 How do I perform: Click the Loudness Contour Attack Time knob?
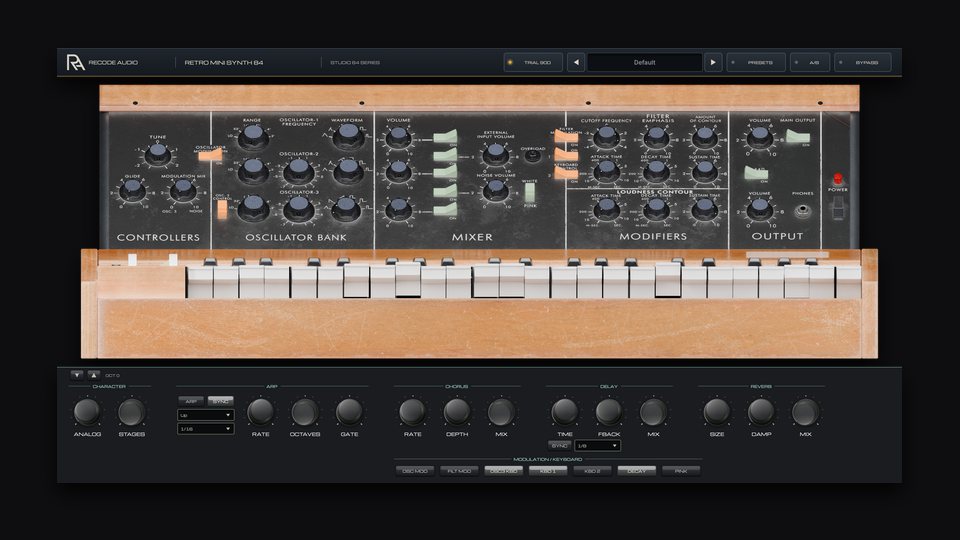(x=606, y=209)
